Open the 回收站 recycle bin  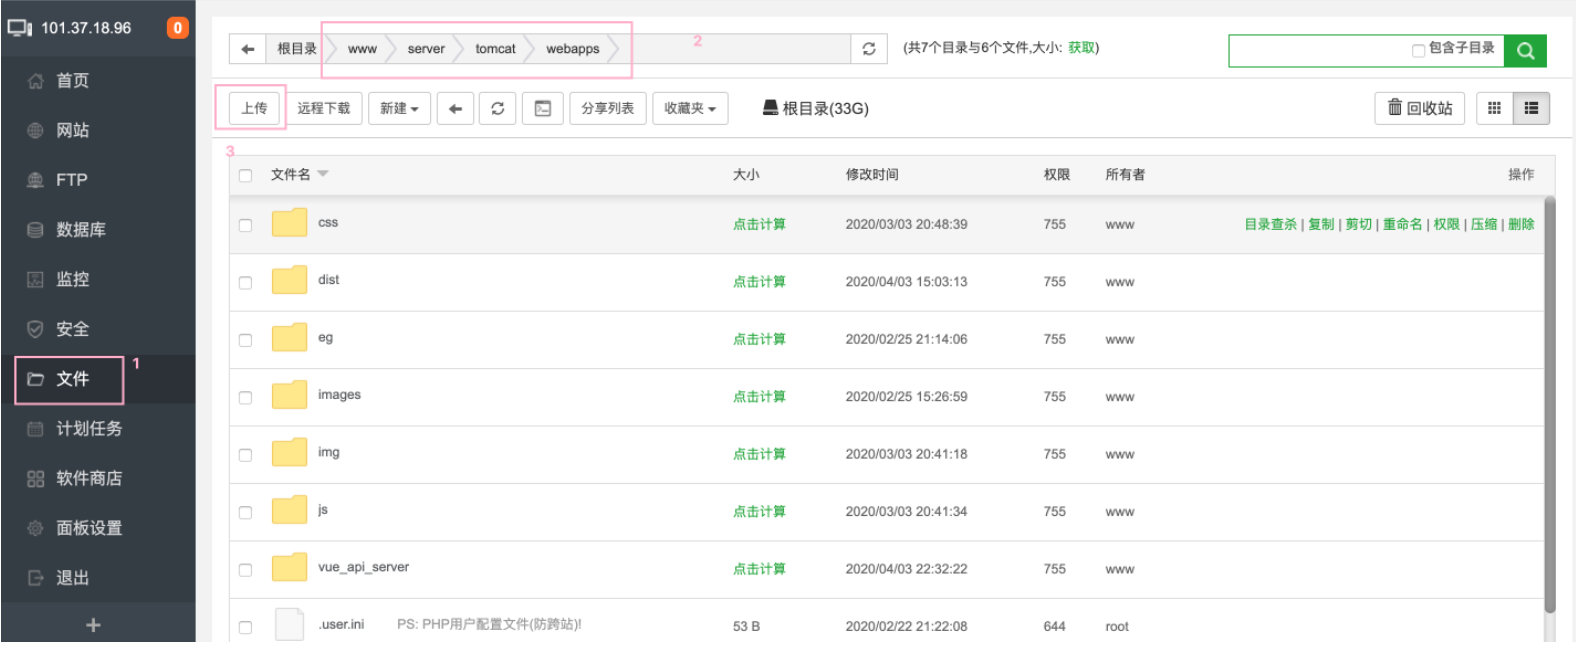1420,108
